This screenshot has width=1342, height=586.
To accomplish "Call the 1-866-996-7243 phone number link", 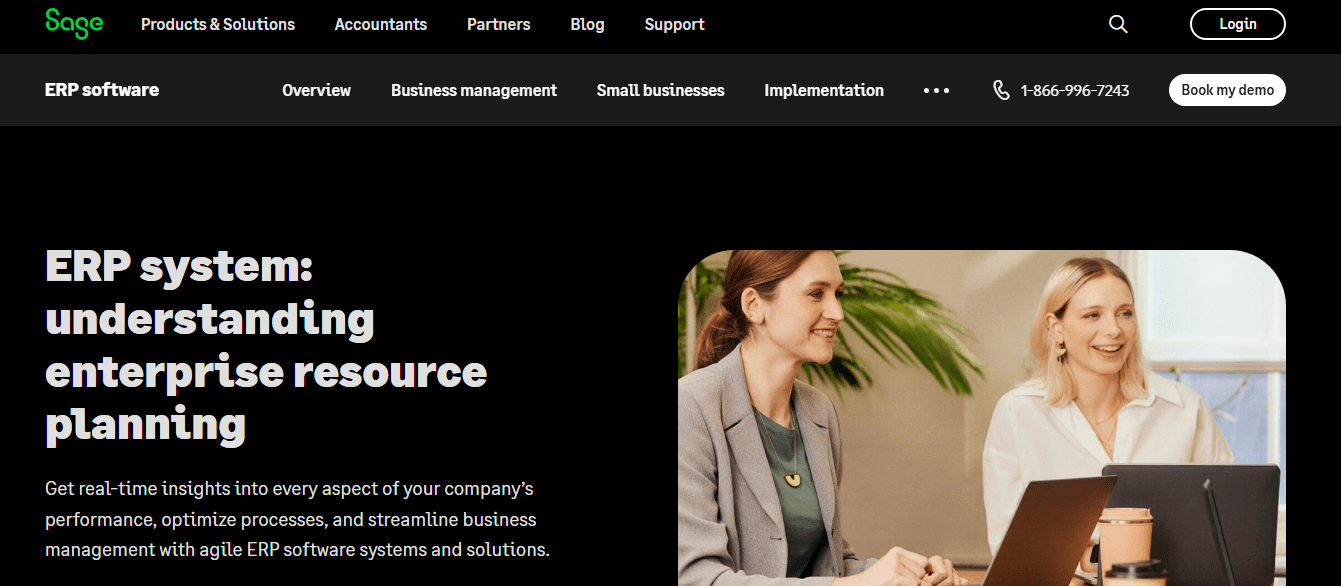I will [x=1075, y=90].
